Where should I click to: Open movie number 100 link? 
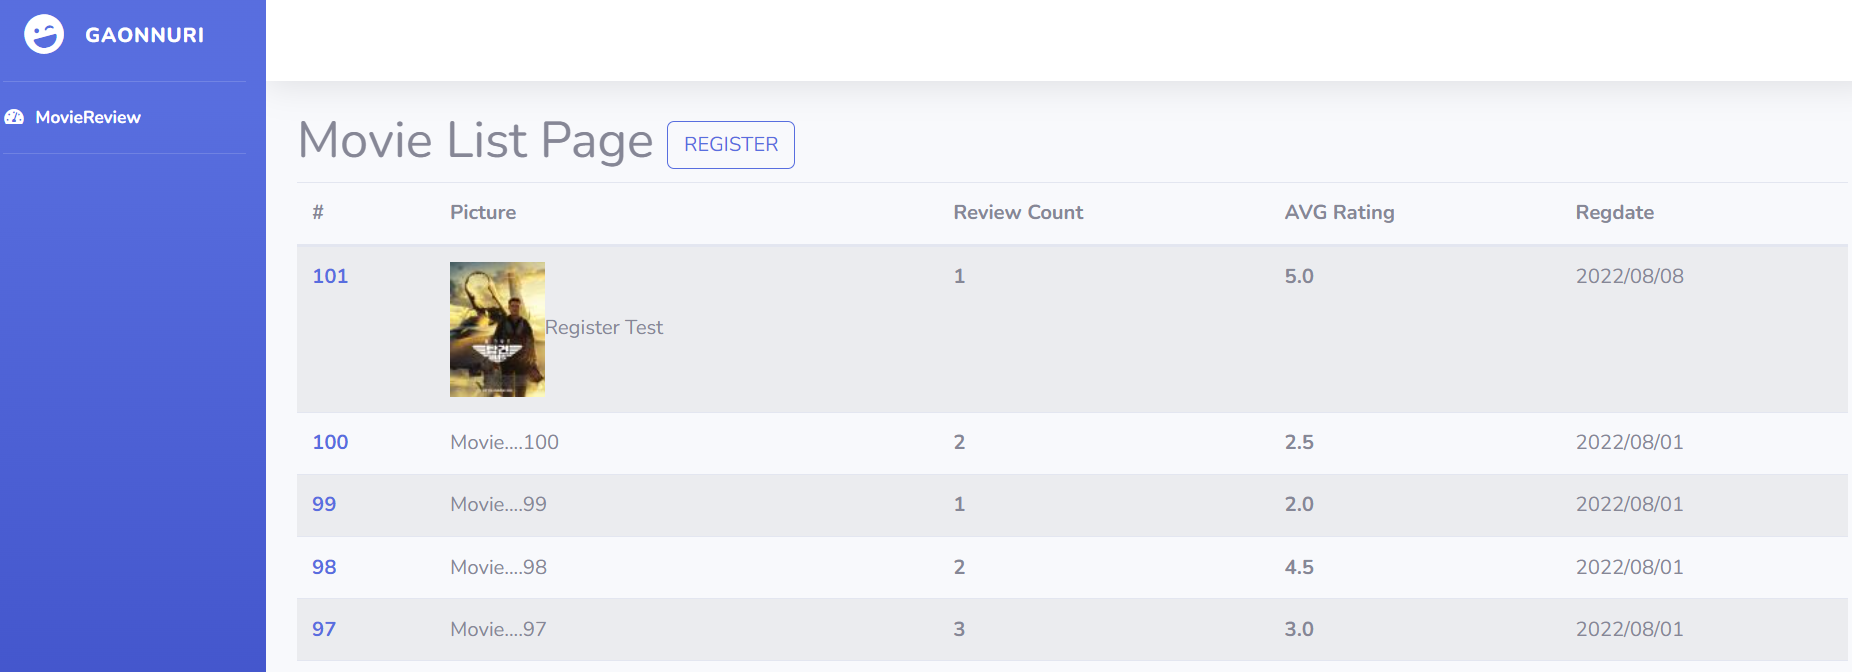coord(330,442)
